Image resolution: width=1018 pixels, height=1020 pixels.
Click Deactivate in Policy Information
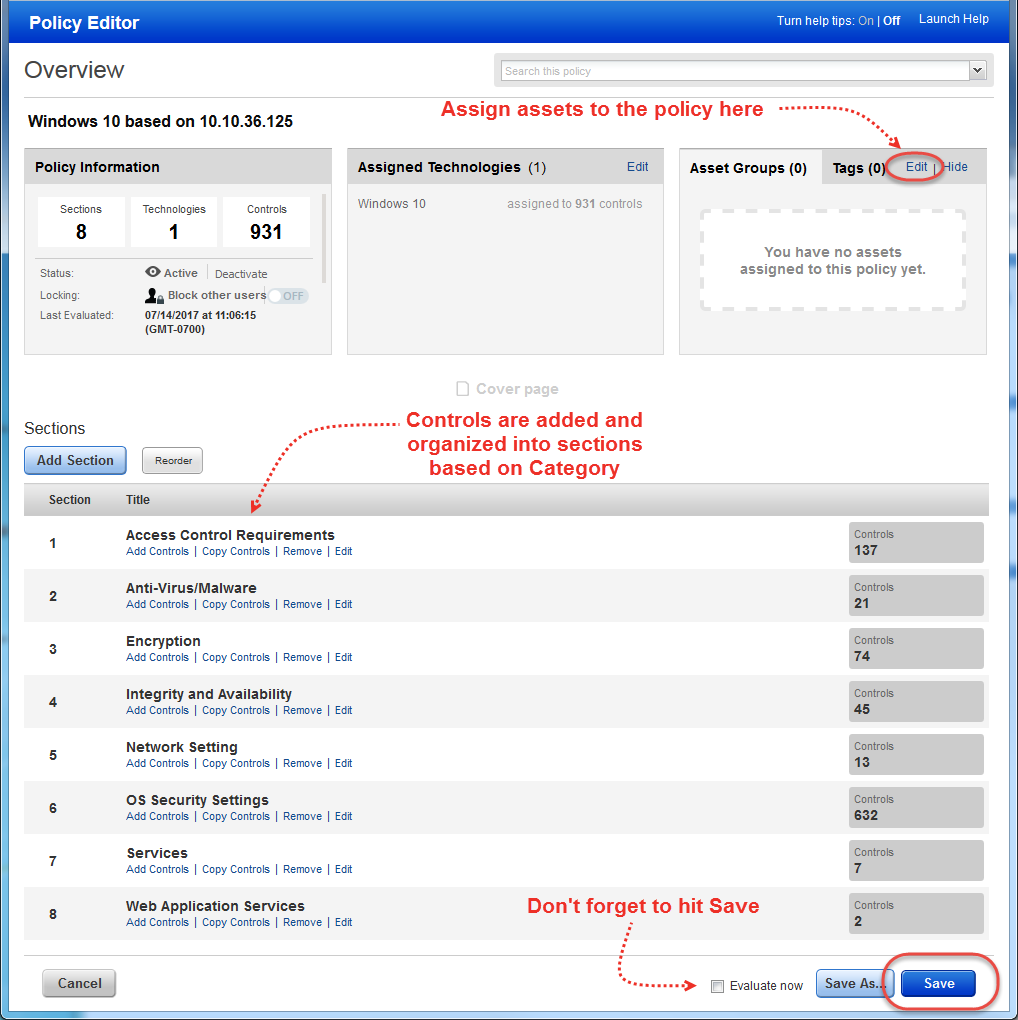click(x=240, y=272)
